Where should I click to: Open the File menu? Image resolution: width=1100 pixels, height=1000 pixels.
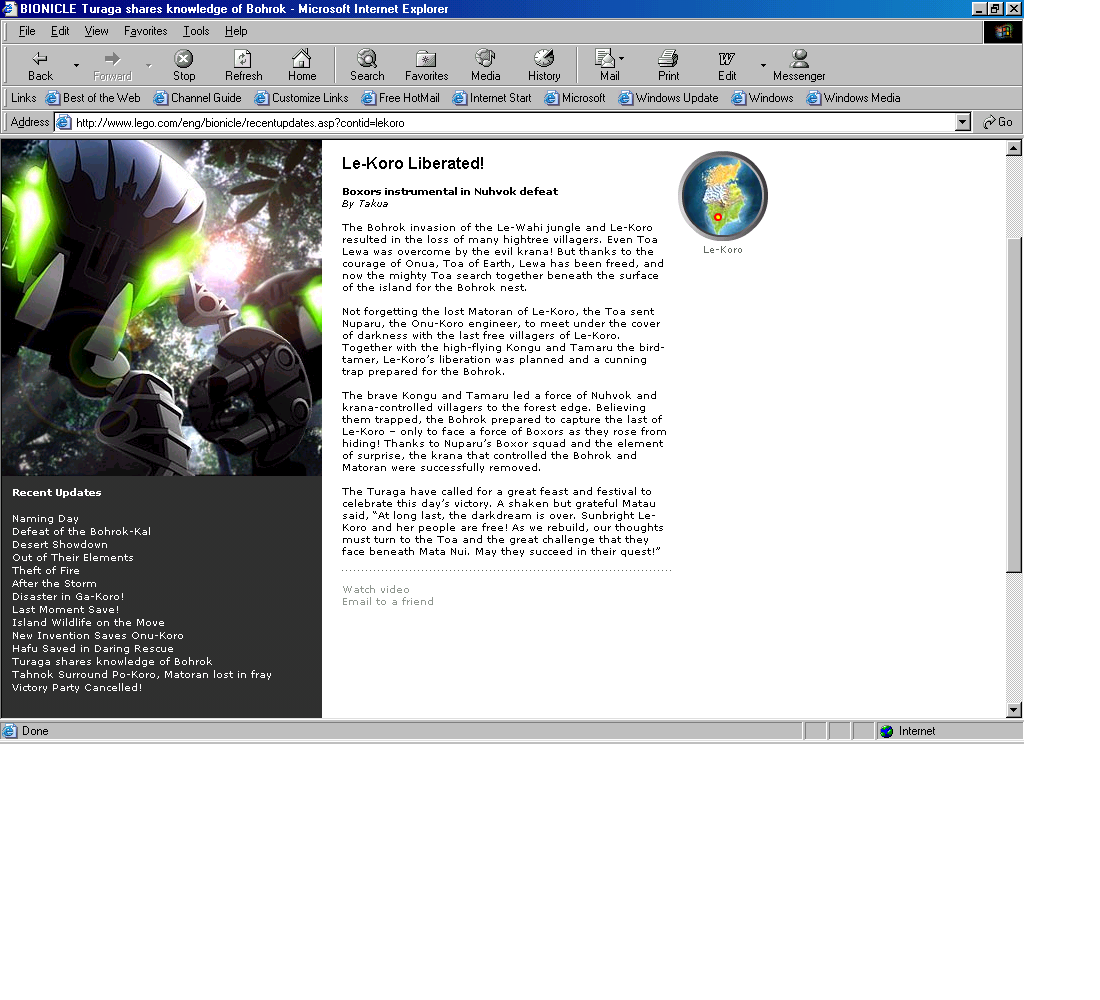(x=27, y=31)
